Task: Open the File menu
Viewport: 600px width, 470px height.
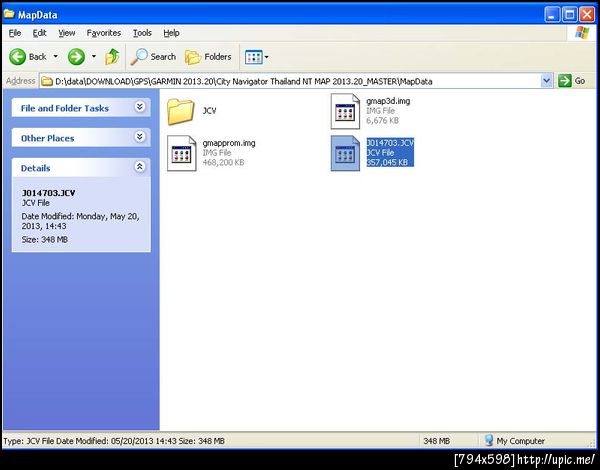Action: click(15, 33)
